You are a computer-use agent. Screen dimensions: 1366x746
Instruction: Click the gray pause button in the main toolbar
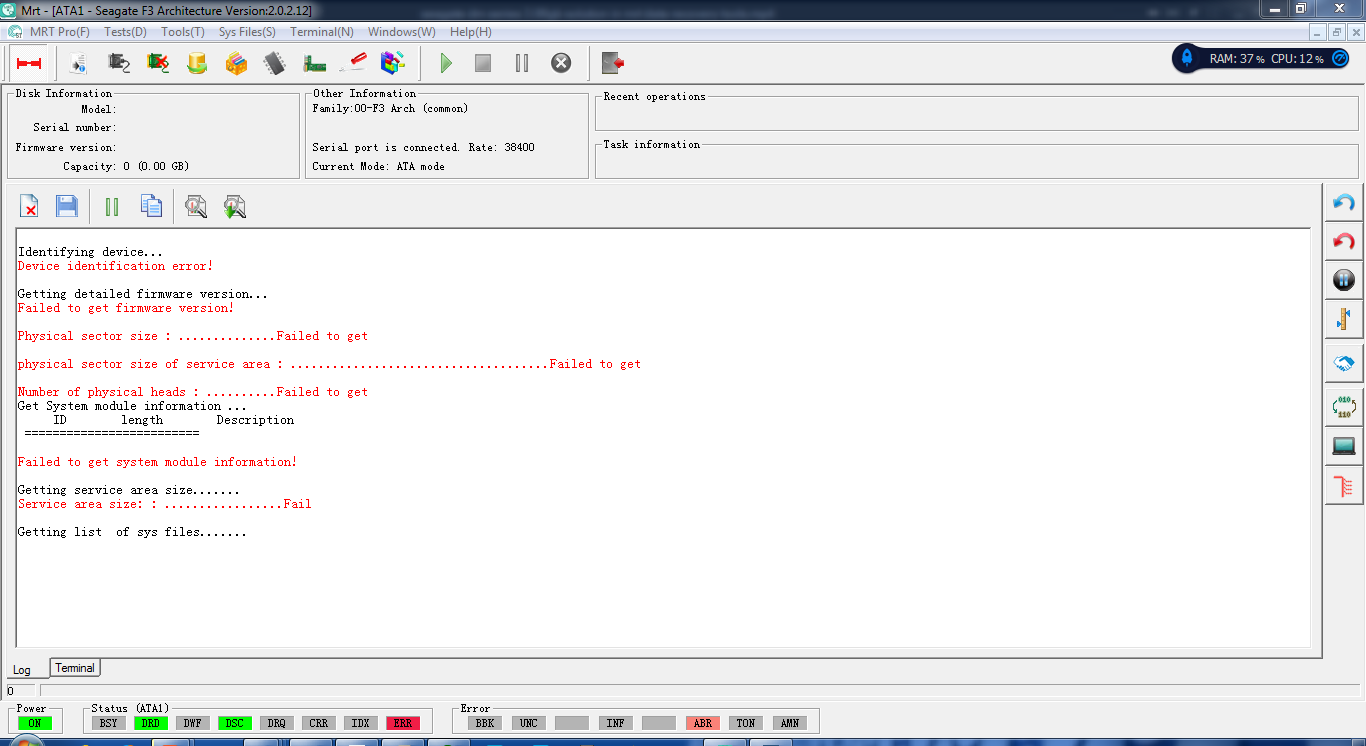point(522,63)
